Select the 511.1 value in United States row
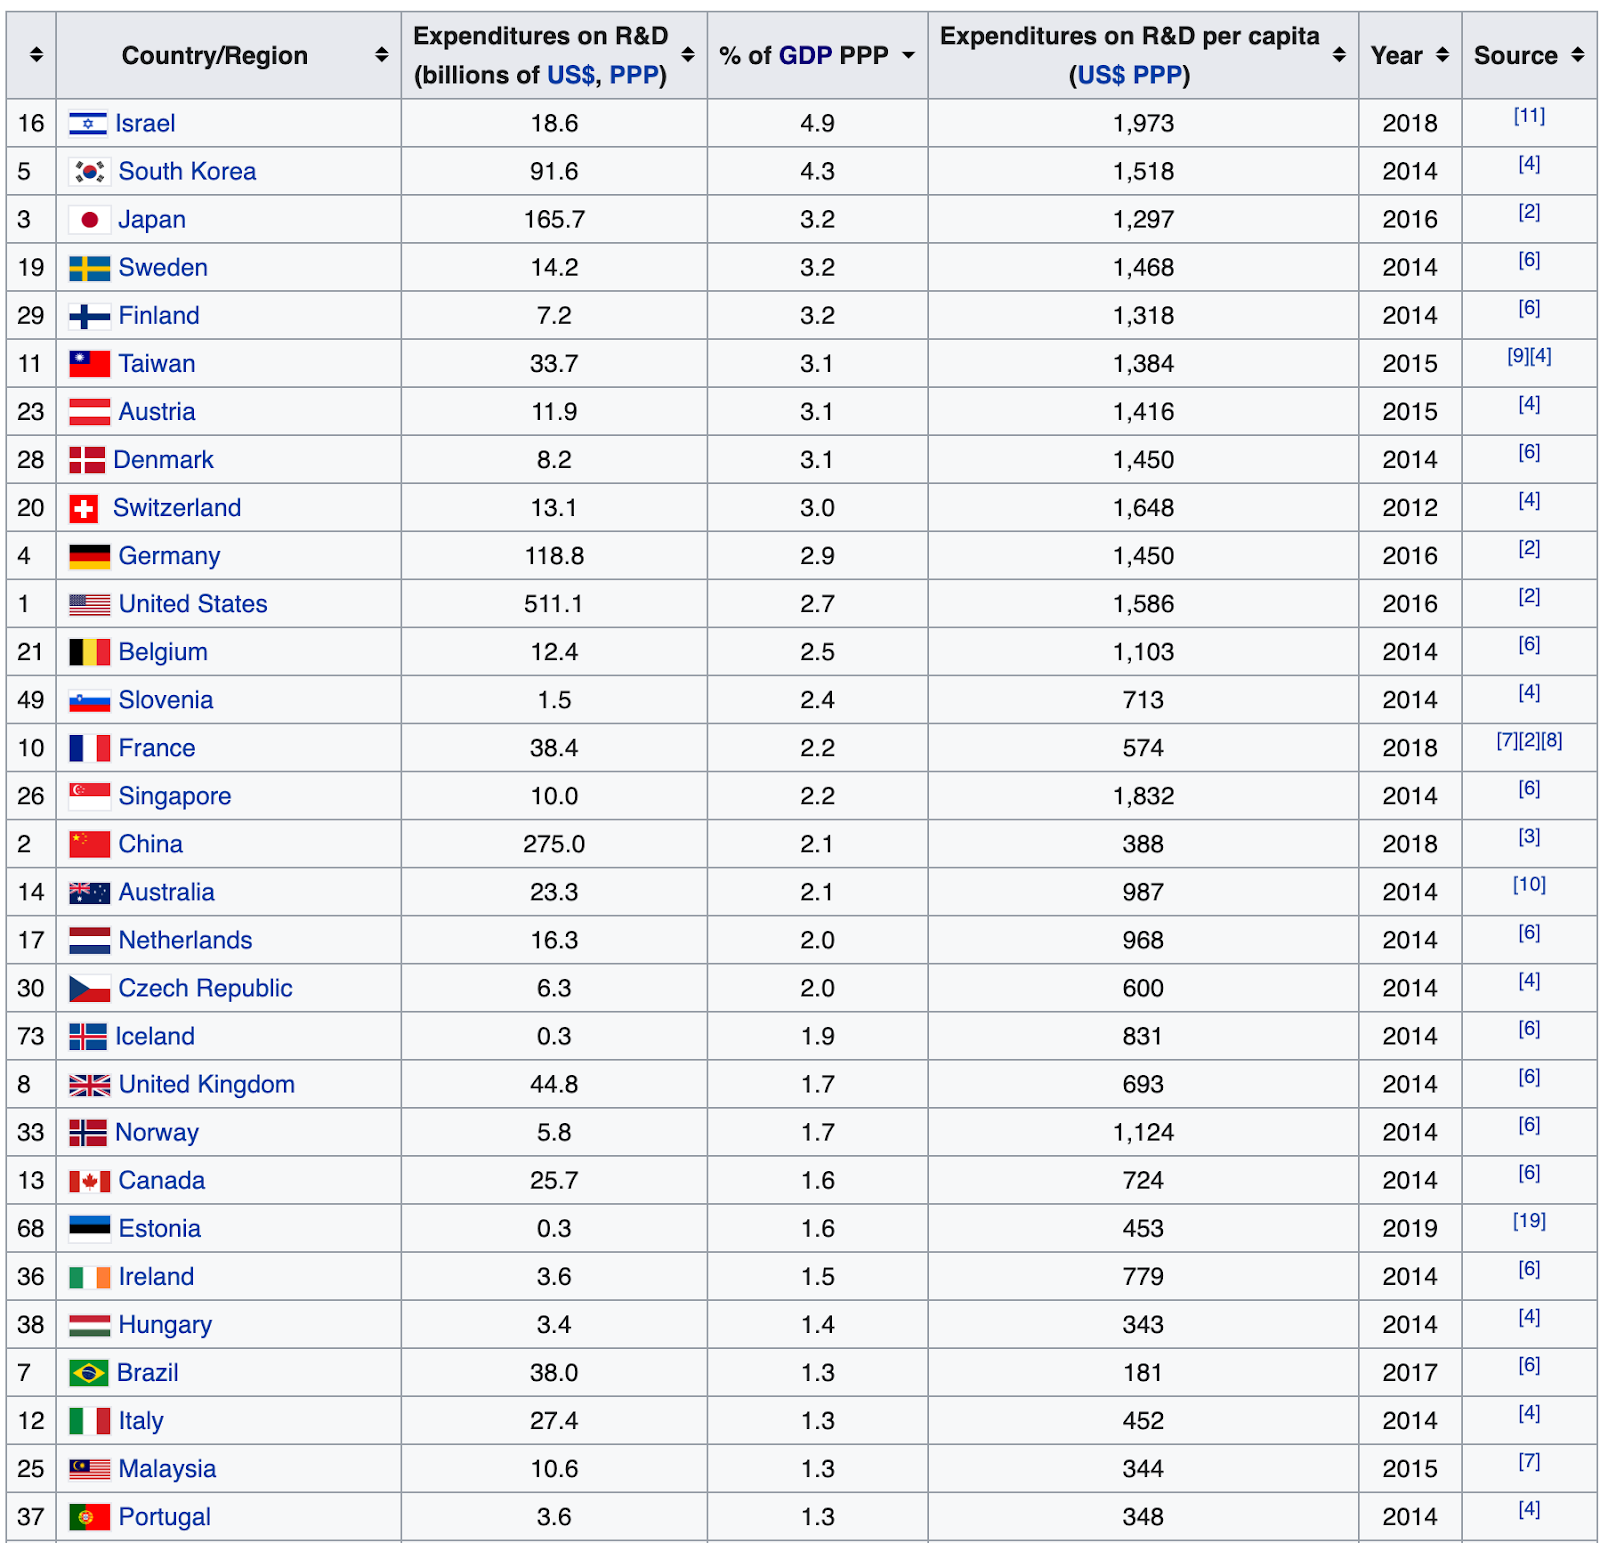The width and height of the screenshot is (1600, 1543). coord(554,604)
